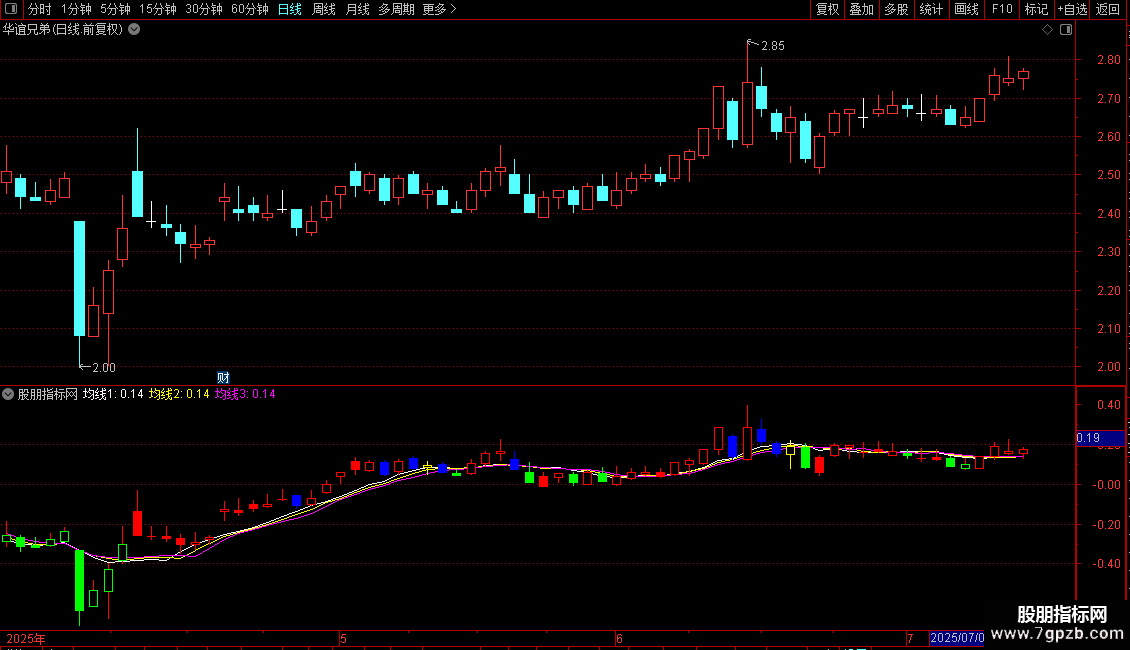Viewport: 1130px width, 650px height.
Task: Switch to 周线 weekly chart
Action: pyautogui.click(x=324, y=9)
